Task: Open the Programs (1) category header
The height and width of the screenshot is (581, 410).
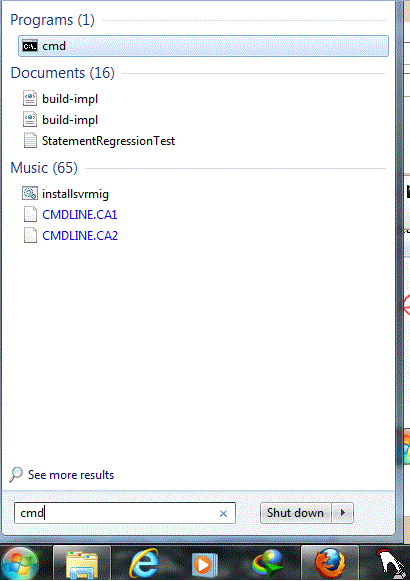Action: [x=52, y=20]
